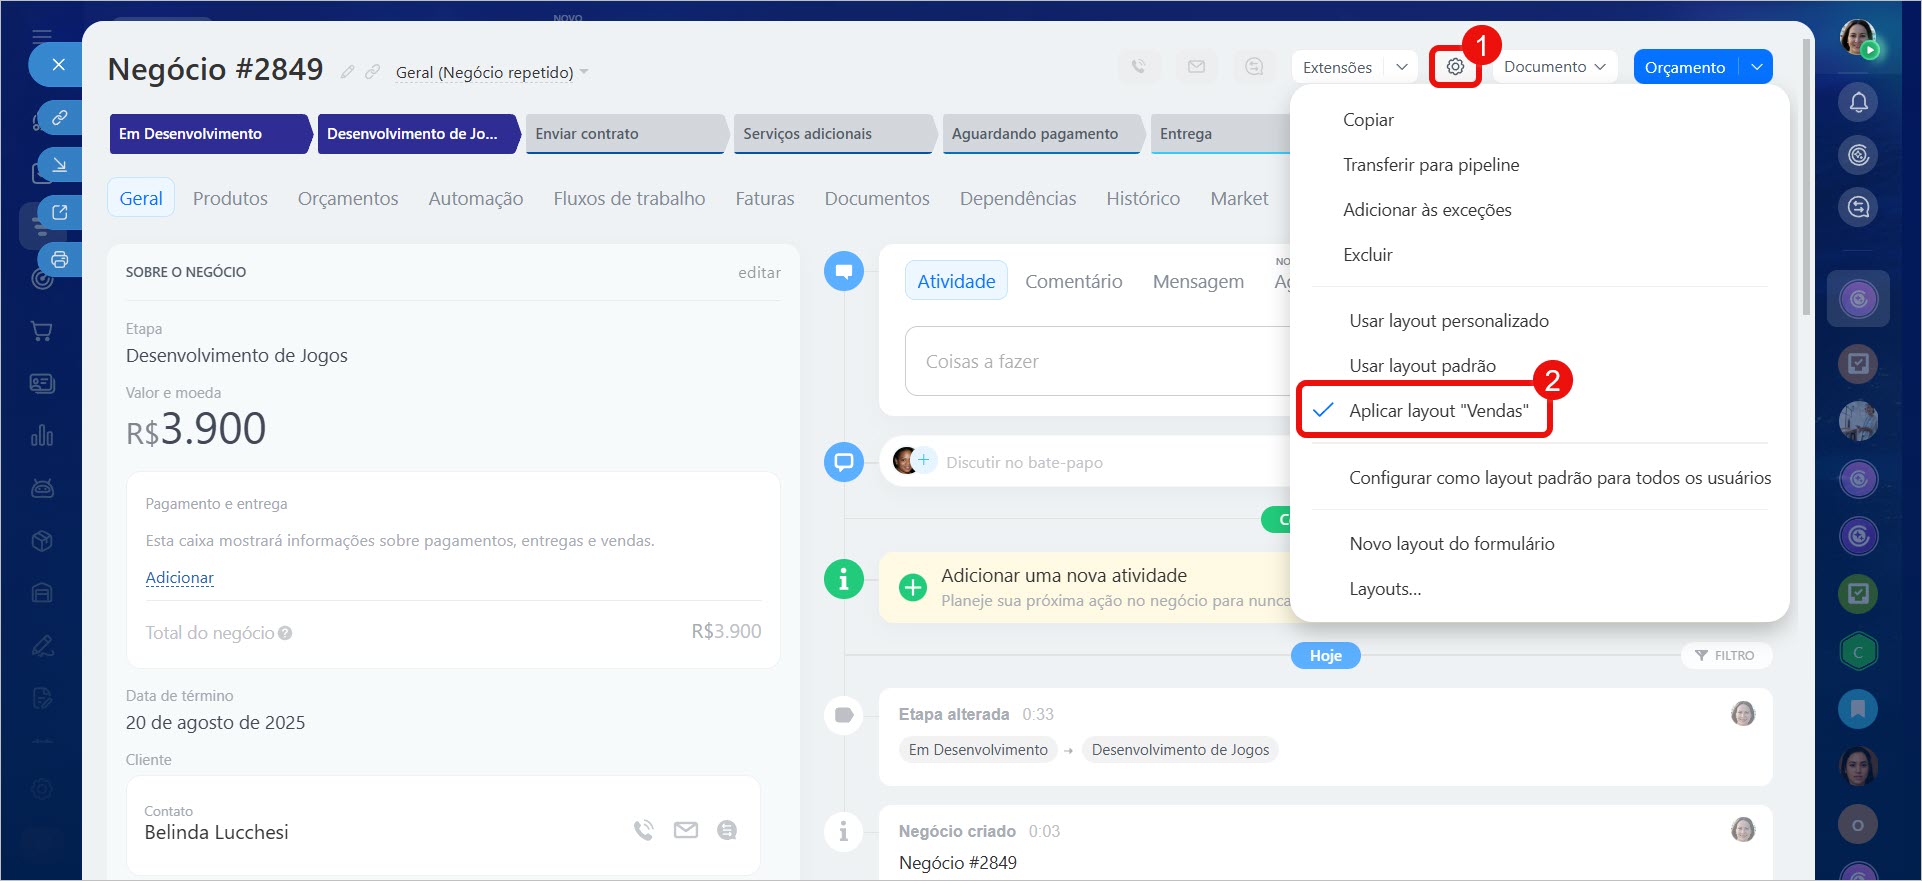Click the email envelope icon in header

[x=1196, y=67]
